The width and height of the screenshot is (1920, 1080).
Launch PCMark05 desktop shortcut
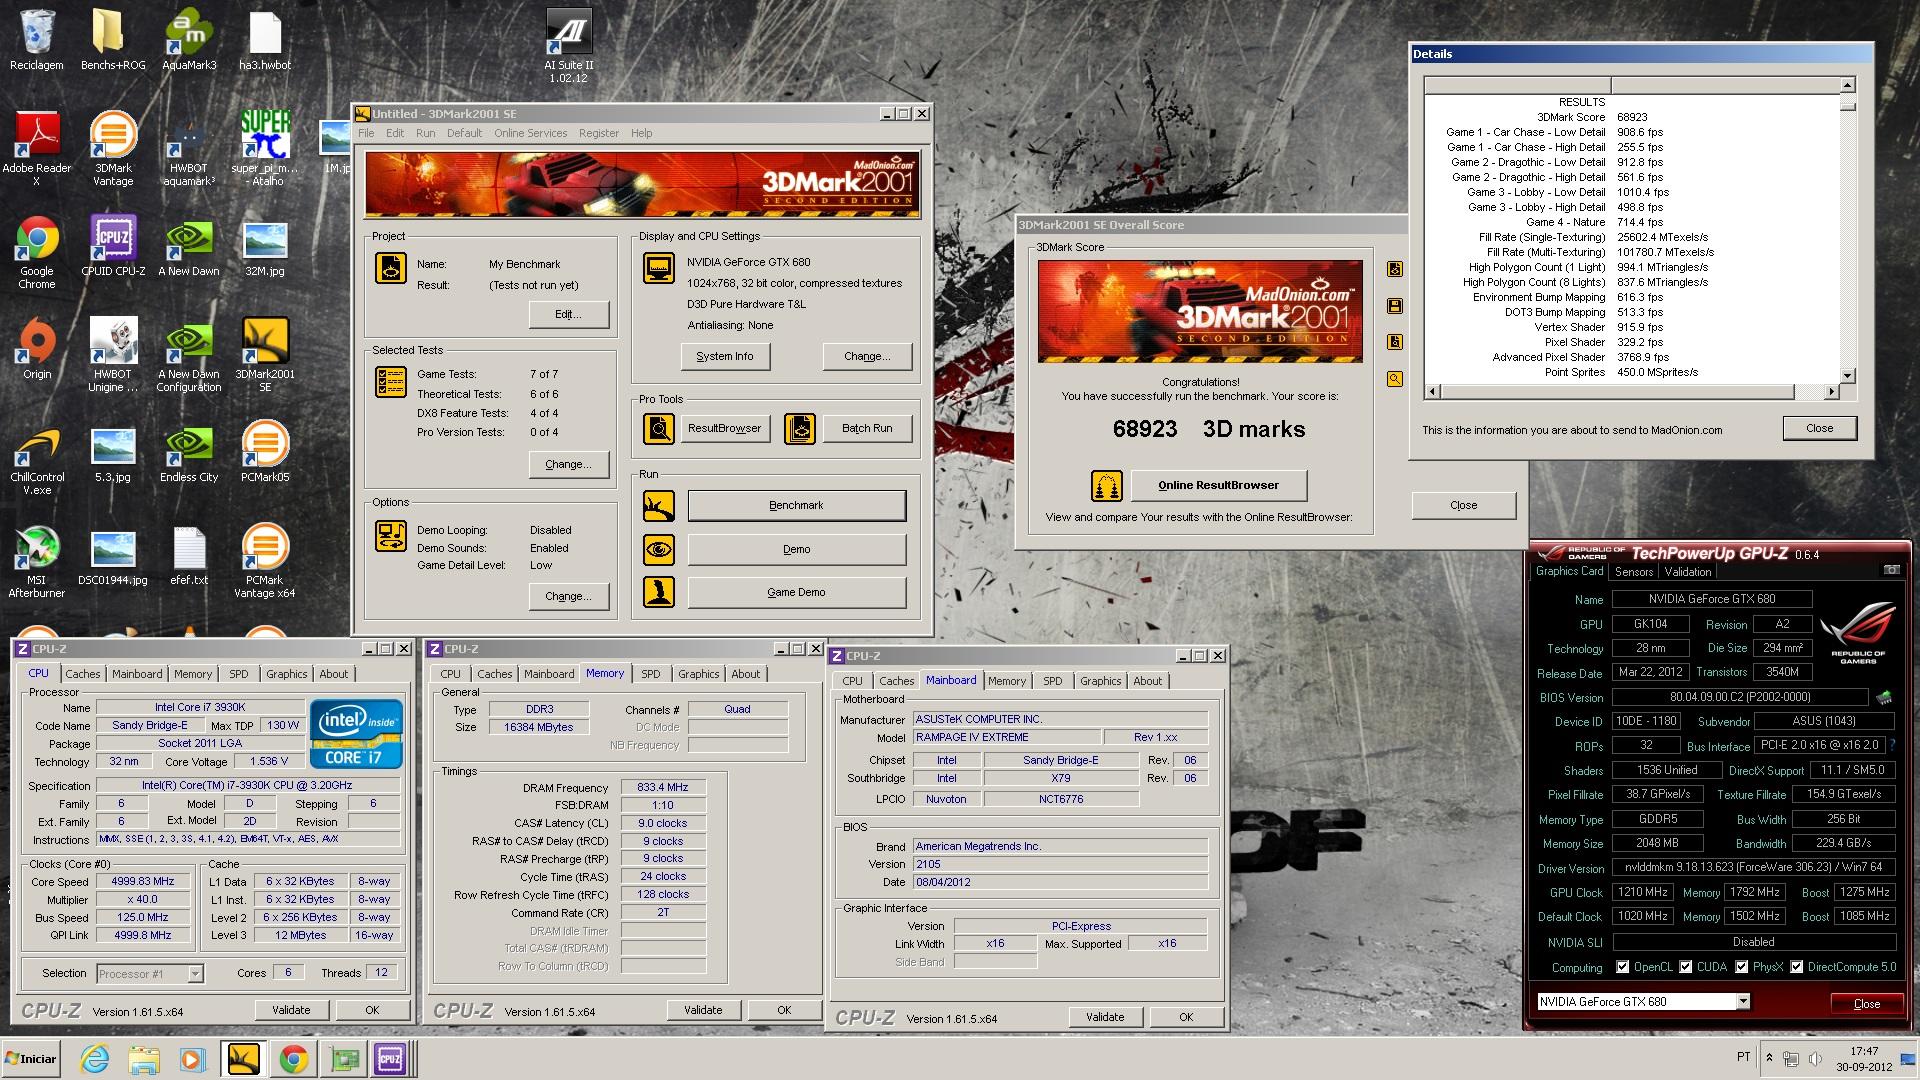coord(265,452)
